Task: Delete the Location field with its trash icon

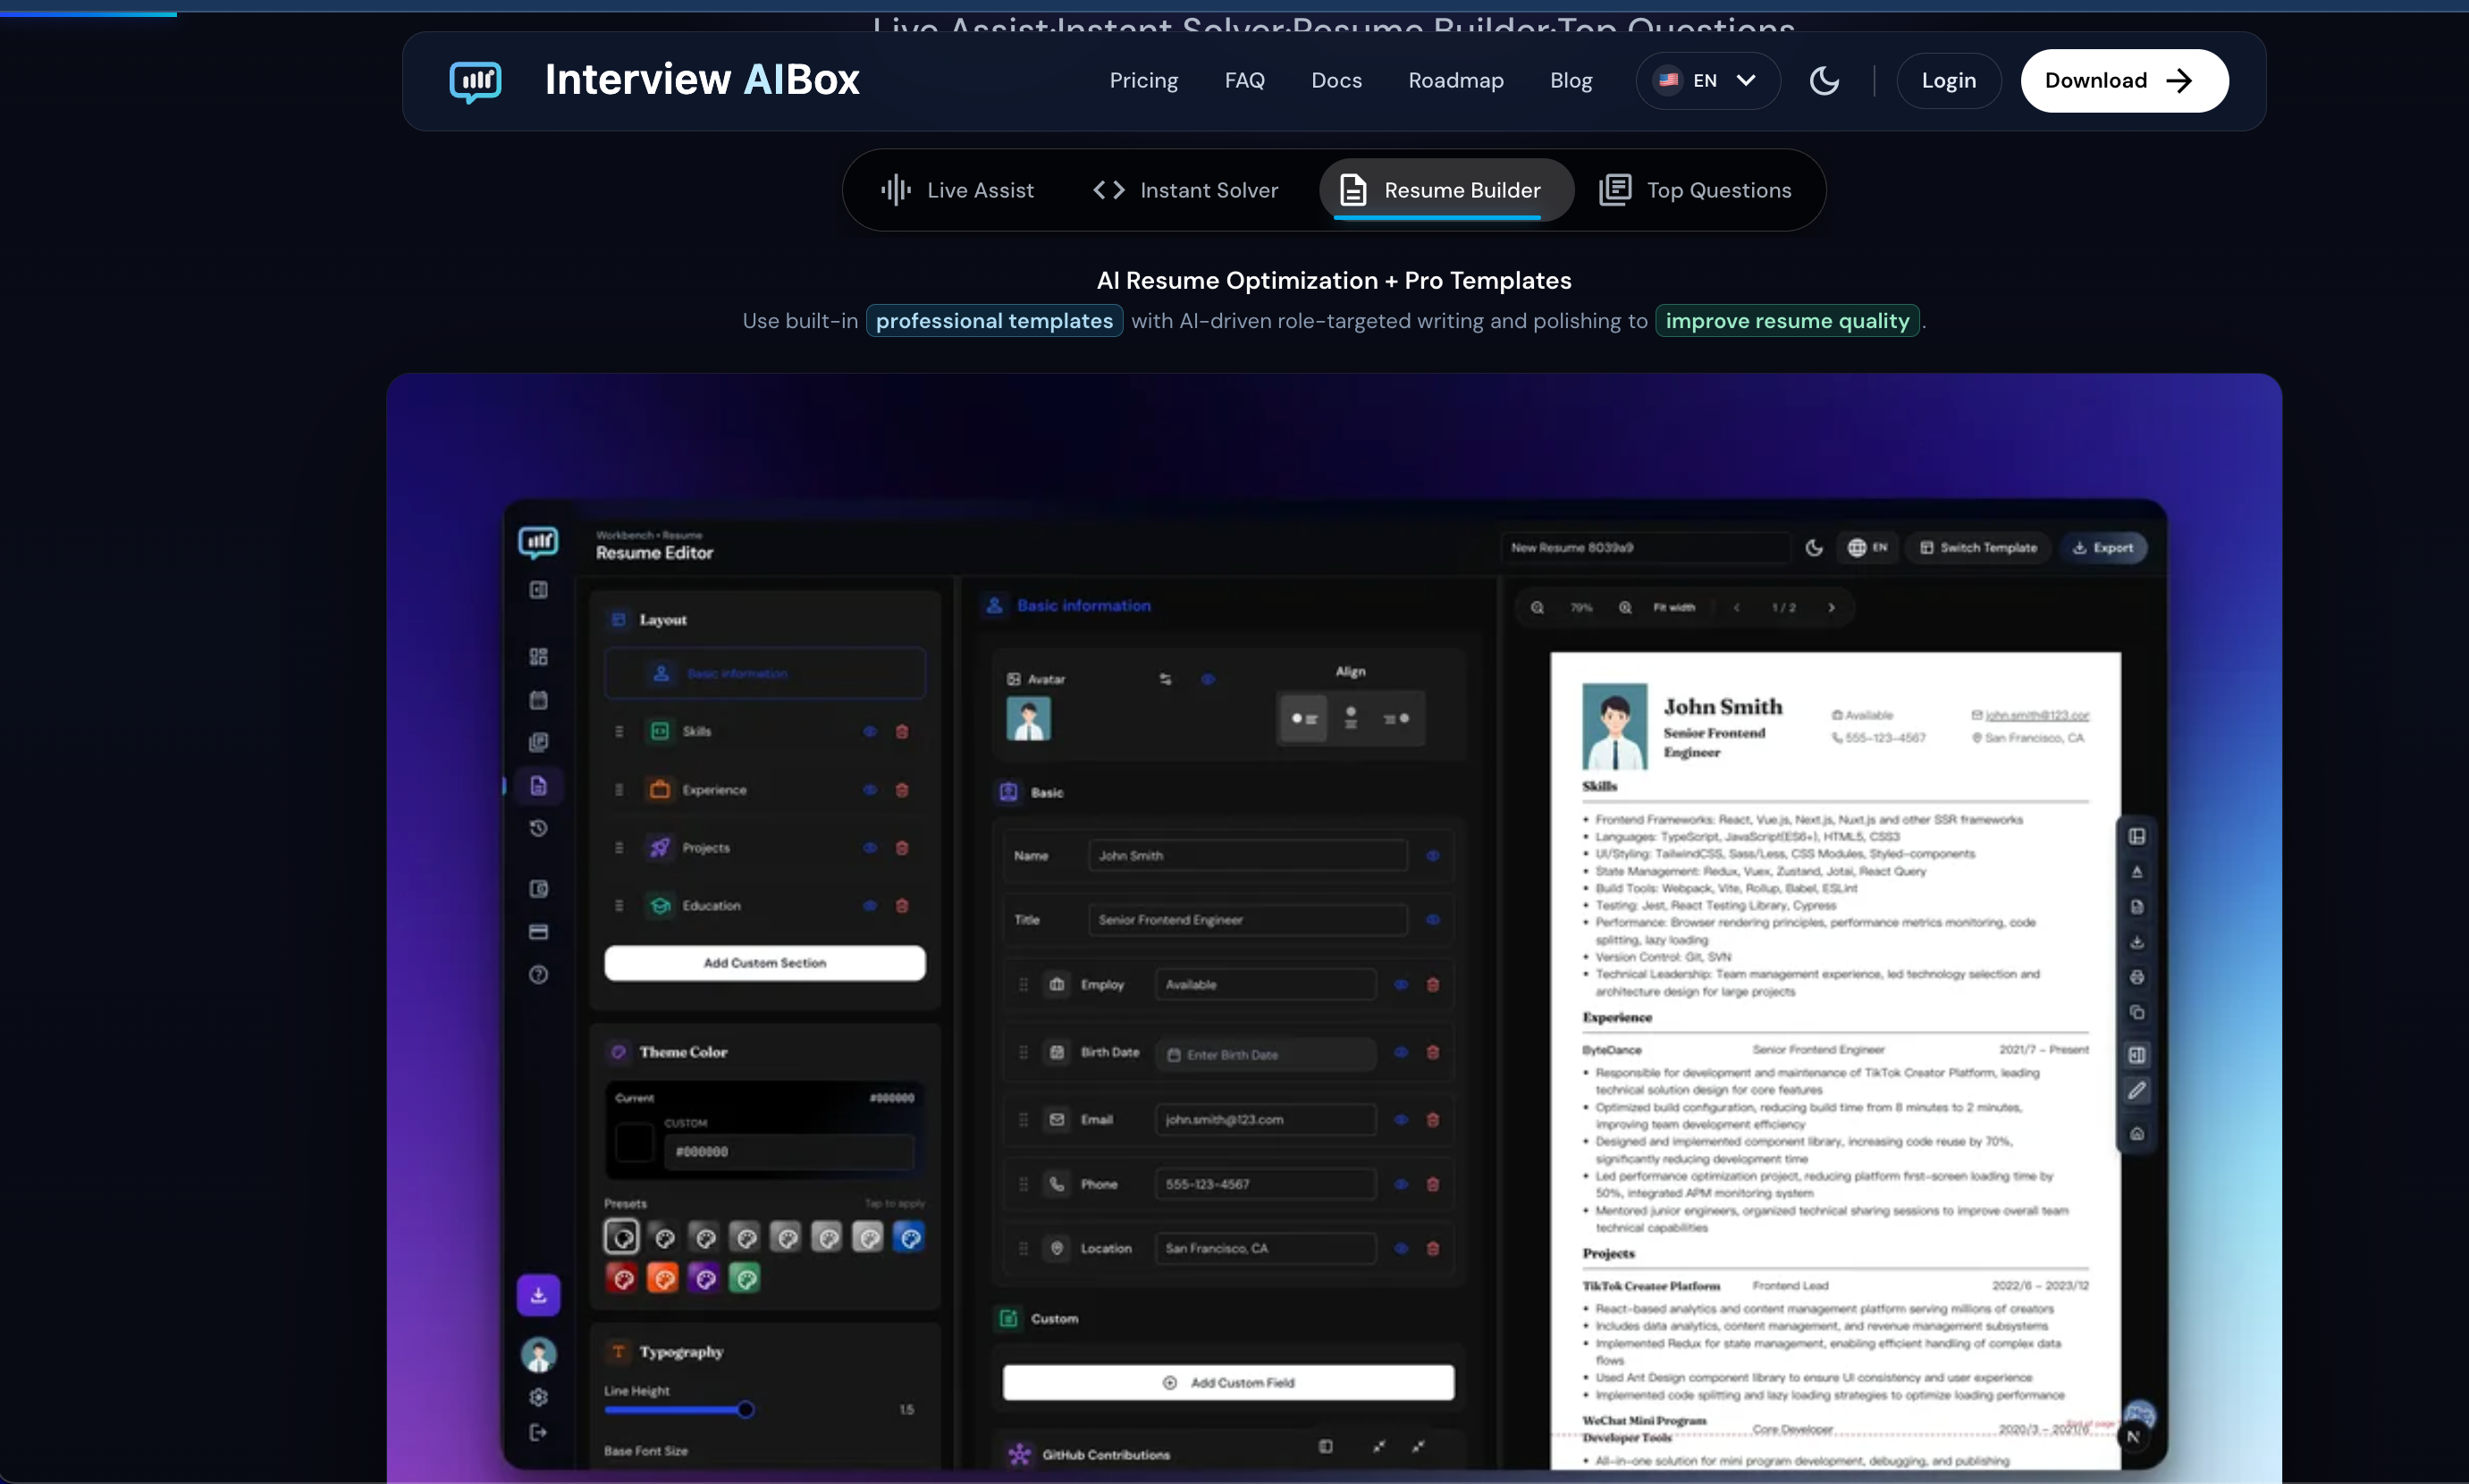Action: click(x=1433, y=1249)
